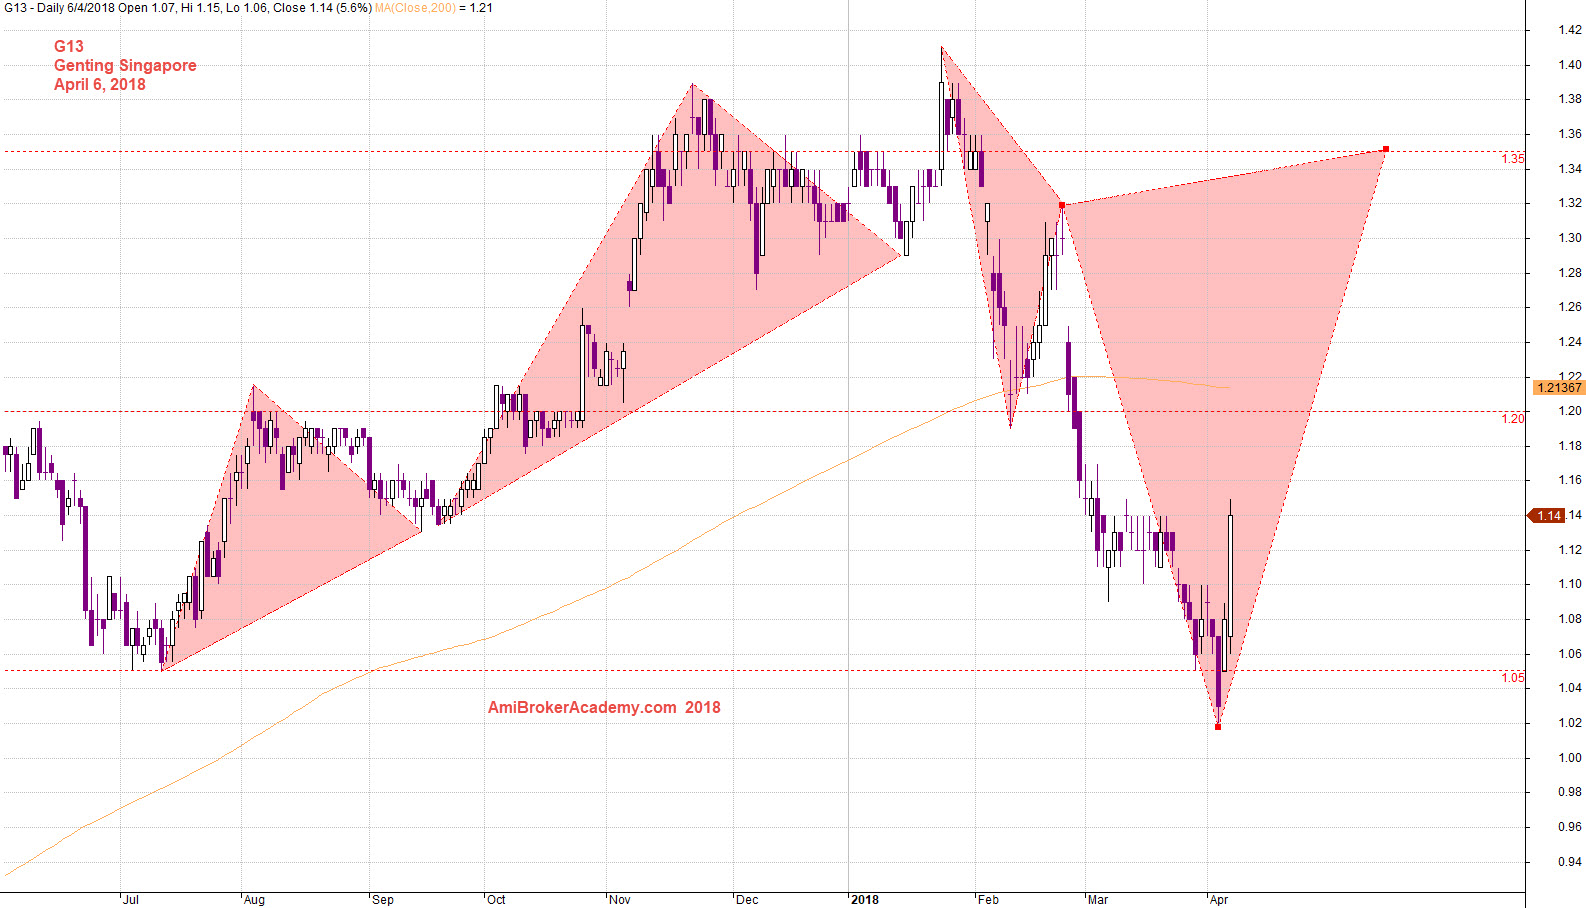
Task: Click the red marker at the late-February peak
Action: pos(1062,205)
